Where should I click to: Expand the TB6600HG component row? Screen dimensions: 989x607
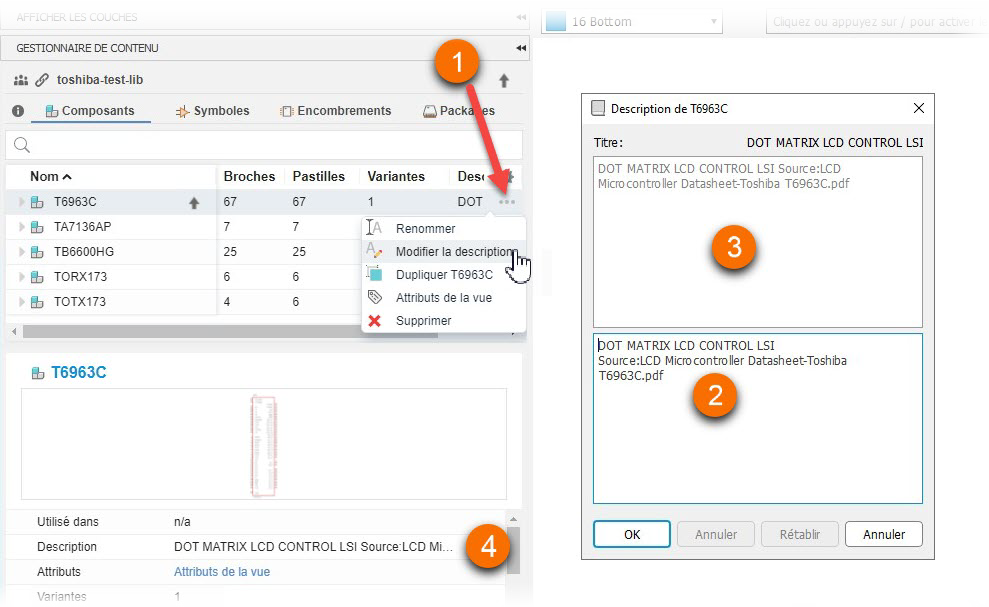(x=21, y=252)
